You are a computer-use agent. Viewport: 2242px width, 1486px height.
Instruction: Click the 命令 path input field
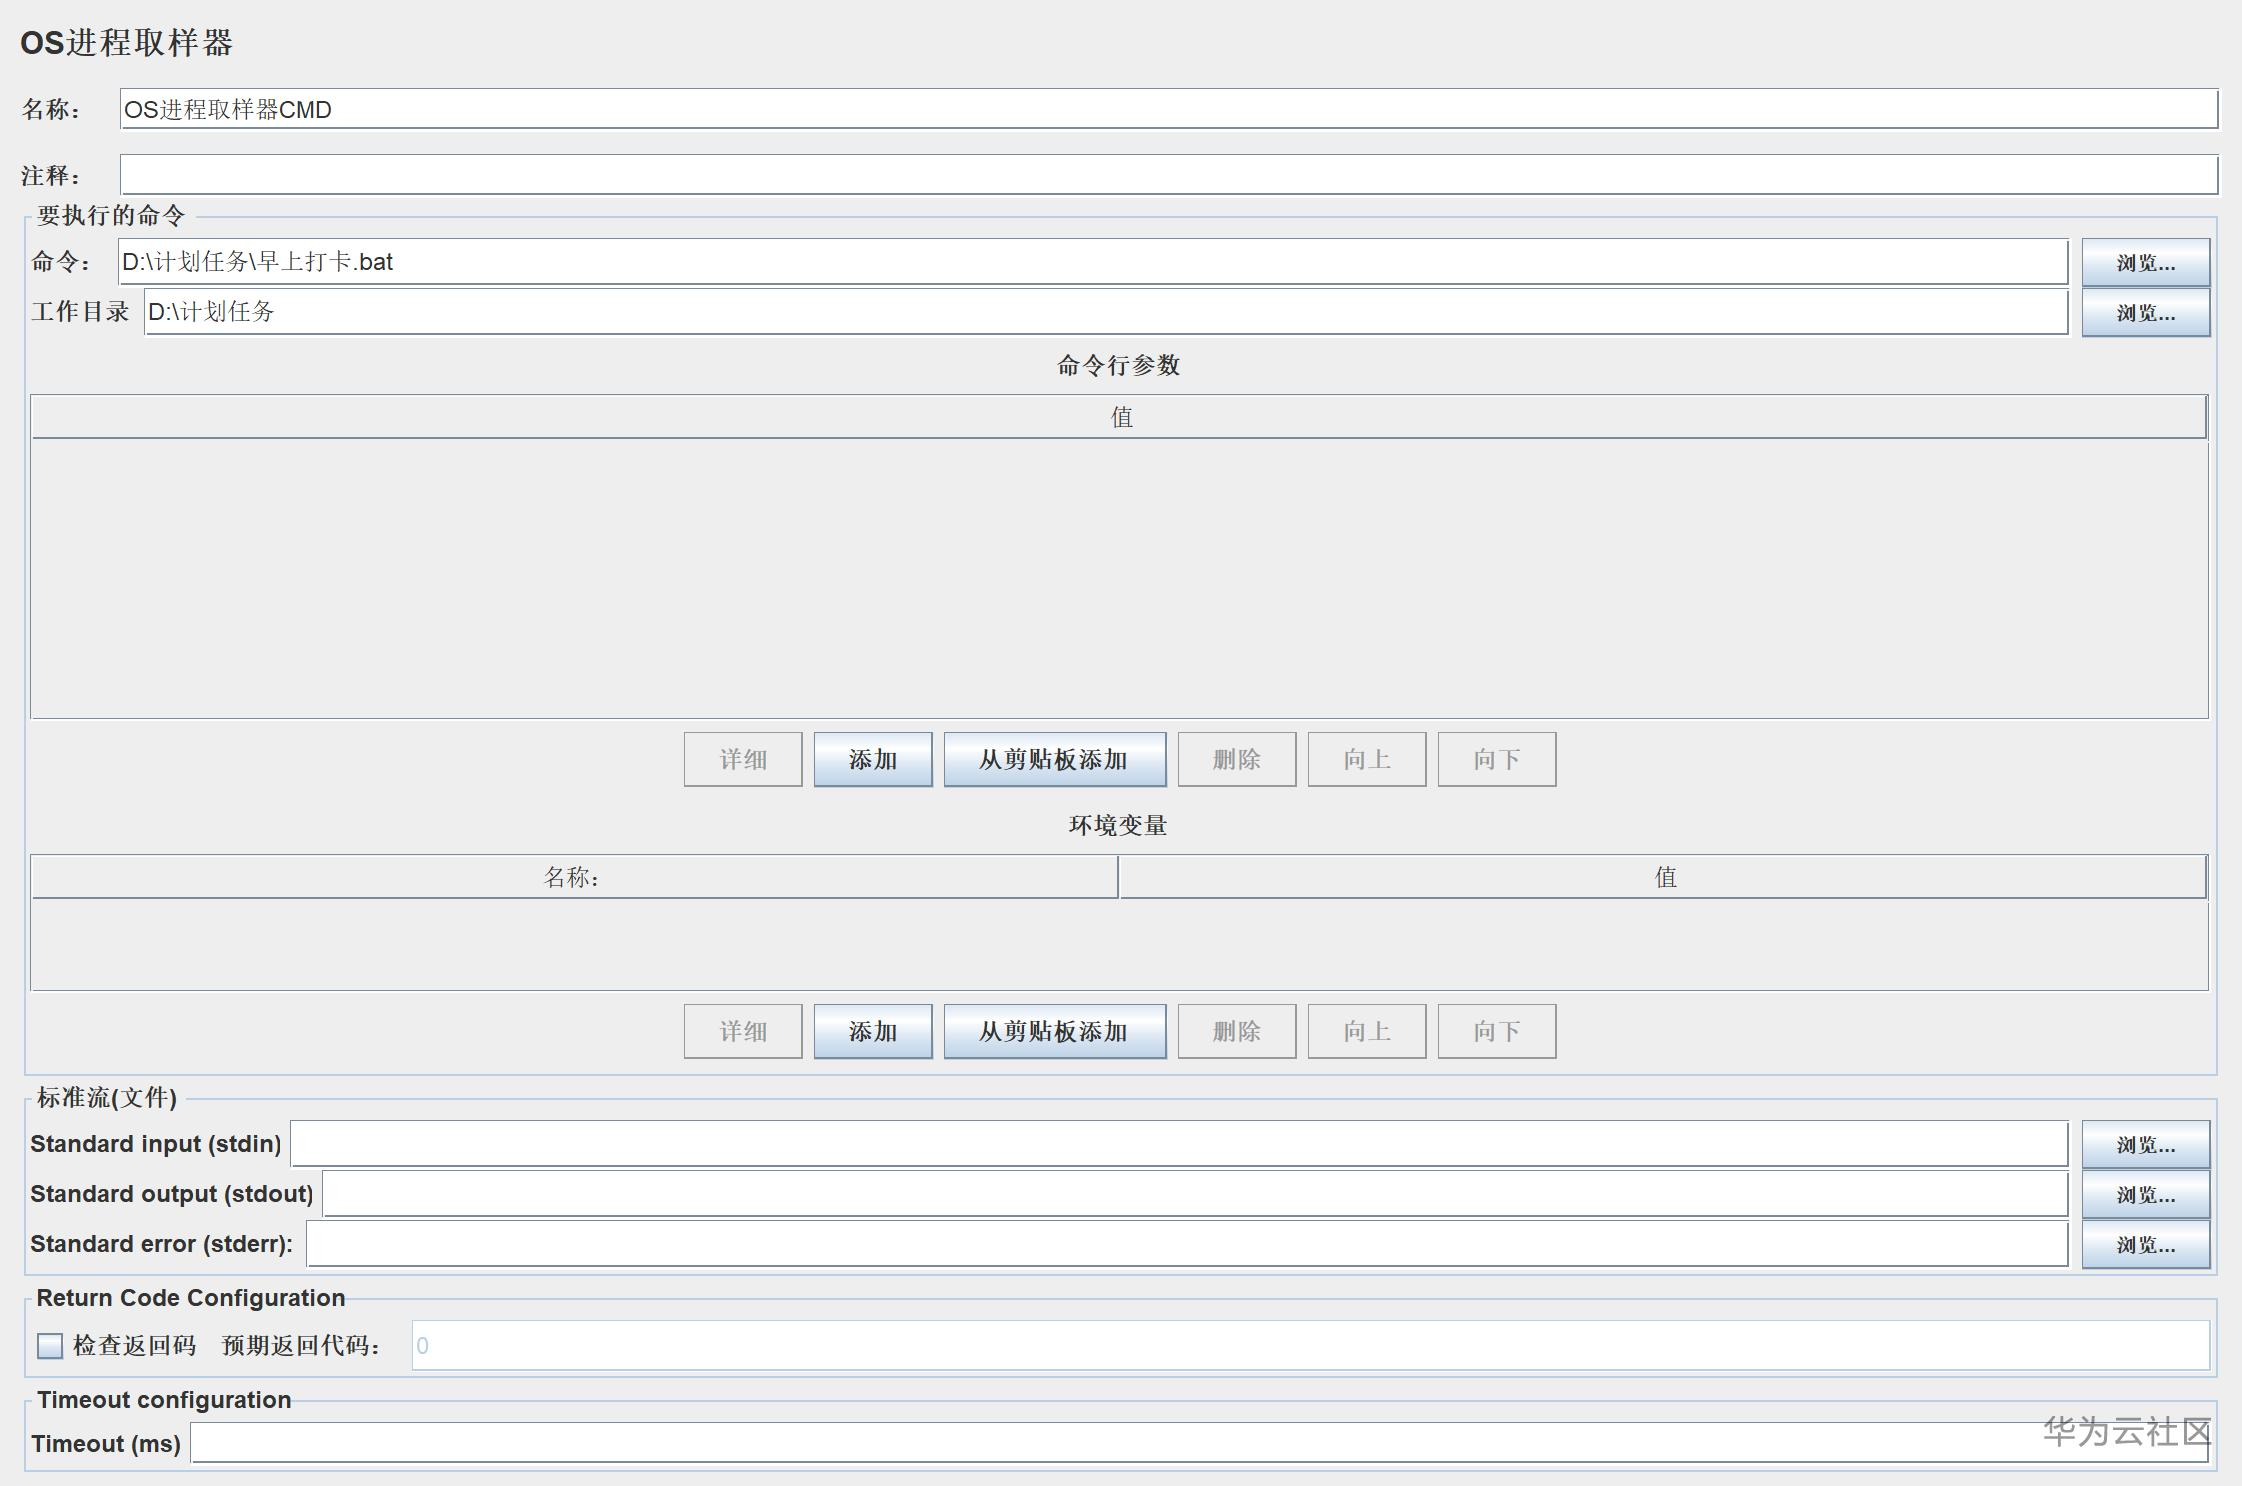[x=1092, y=262]
